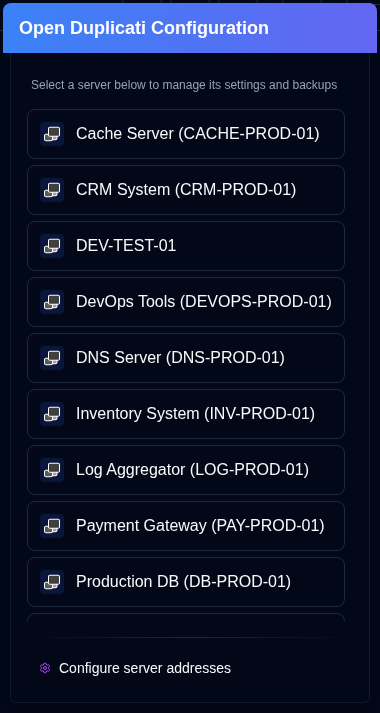Click the server icon beside DevOps Tools
Image resolution: width=380 pixels, height=713 pixels.
pyautogui.click(x=52, y=301)
